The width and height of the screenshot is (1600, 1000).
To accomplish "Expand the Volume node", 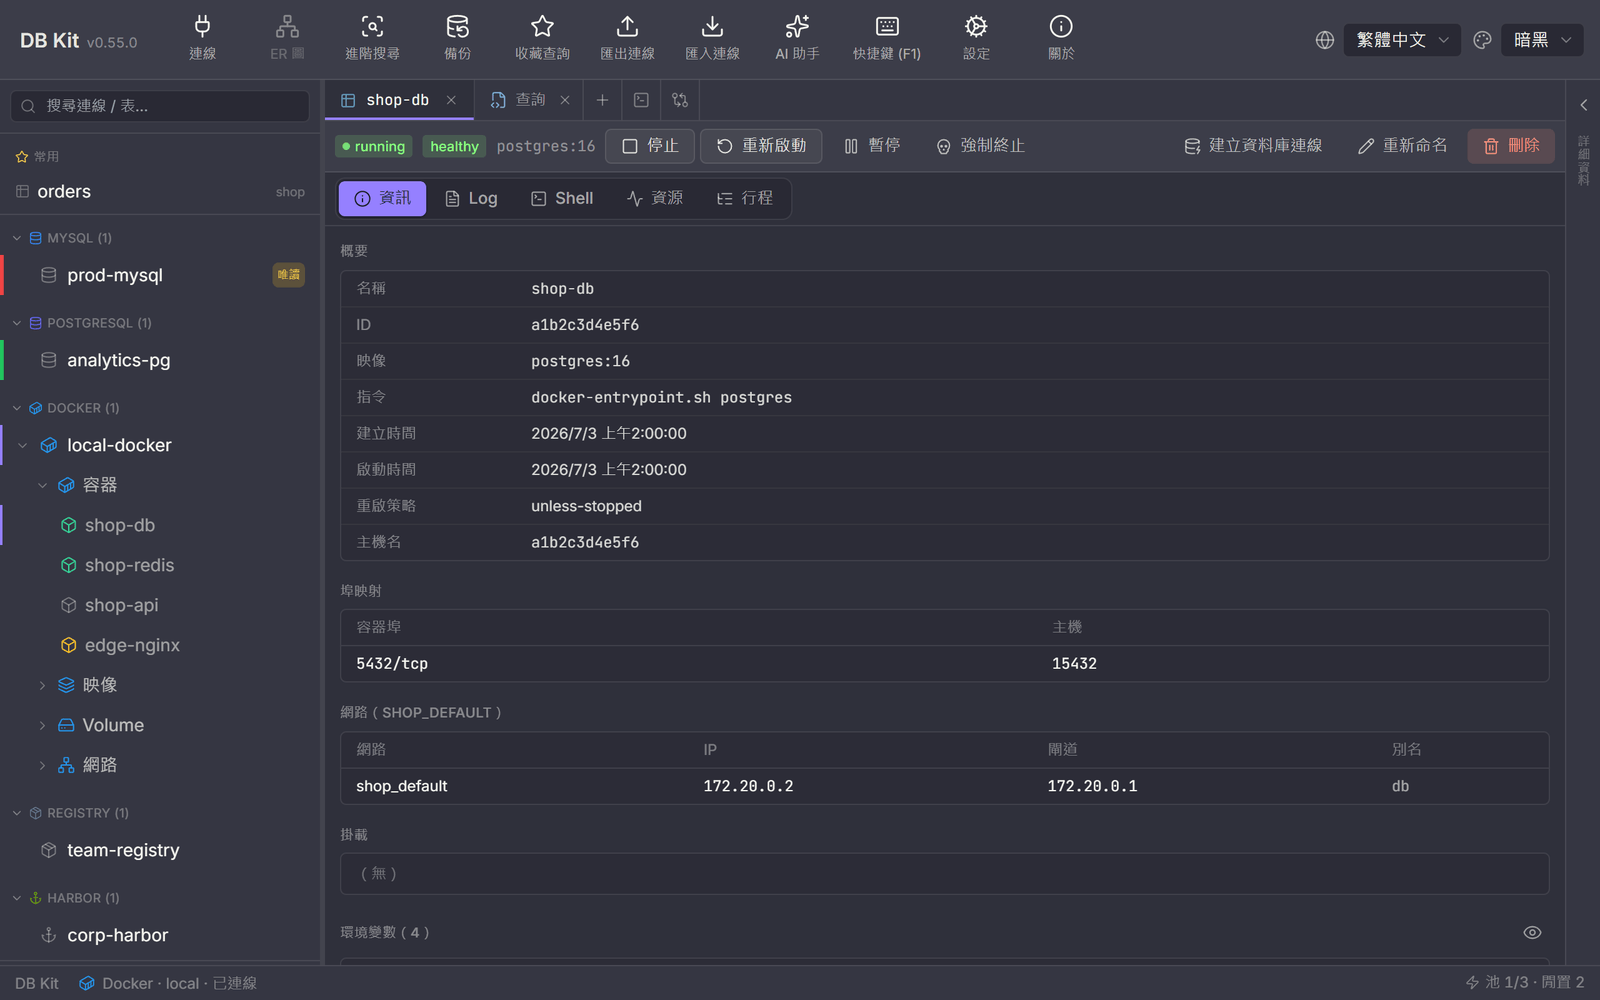I will 42,725.
